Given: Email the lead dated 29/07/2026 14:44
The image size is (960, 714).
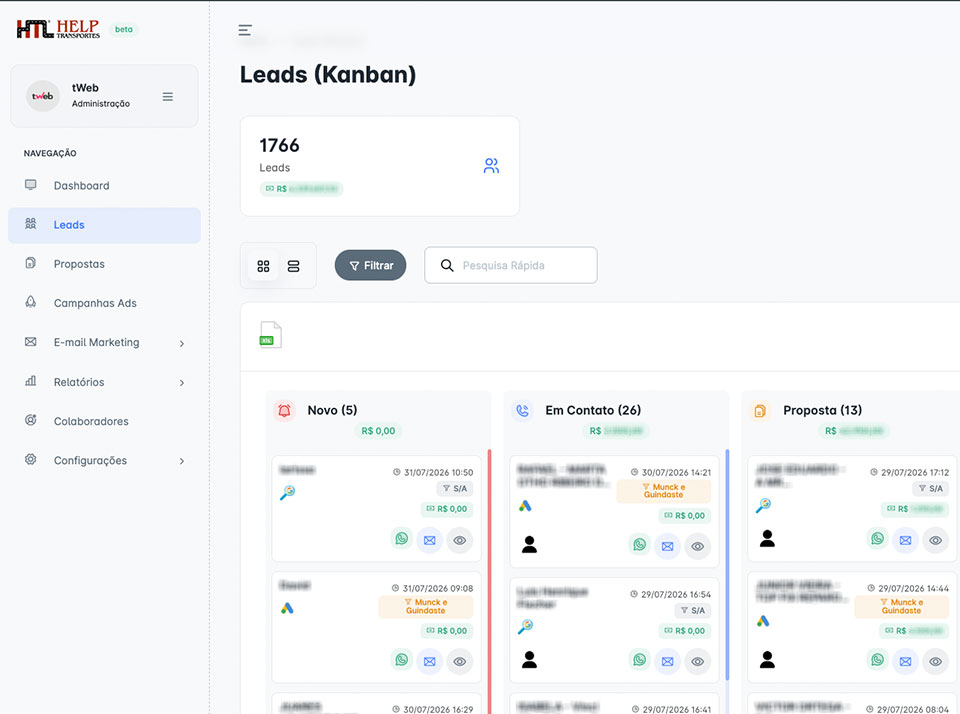Looking at the screenshot, I should [906, 661].
